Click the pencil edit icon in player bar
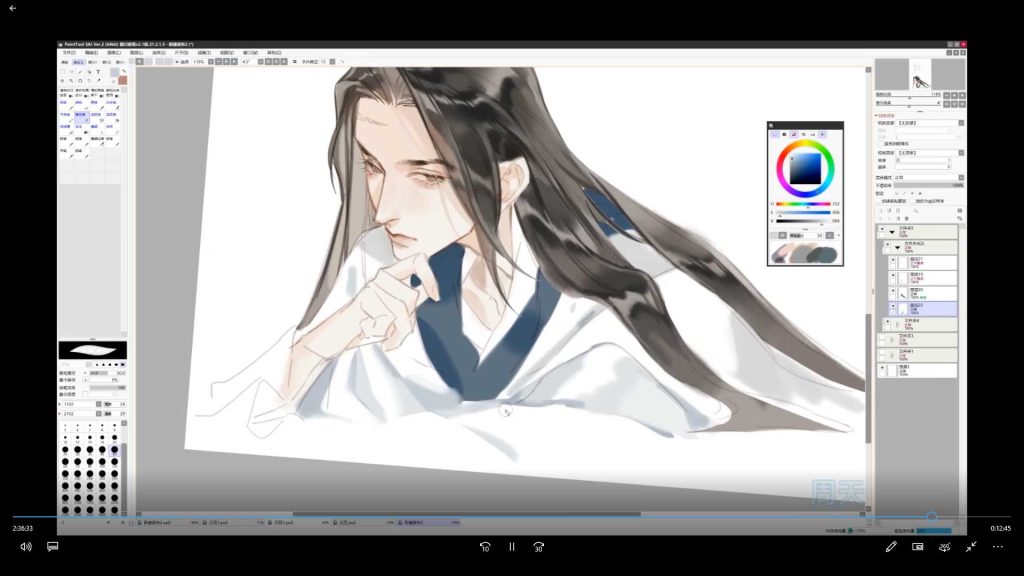The width and height of the screenshot is (1024, 576). coord(891,547)
